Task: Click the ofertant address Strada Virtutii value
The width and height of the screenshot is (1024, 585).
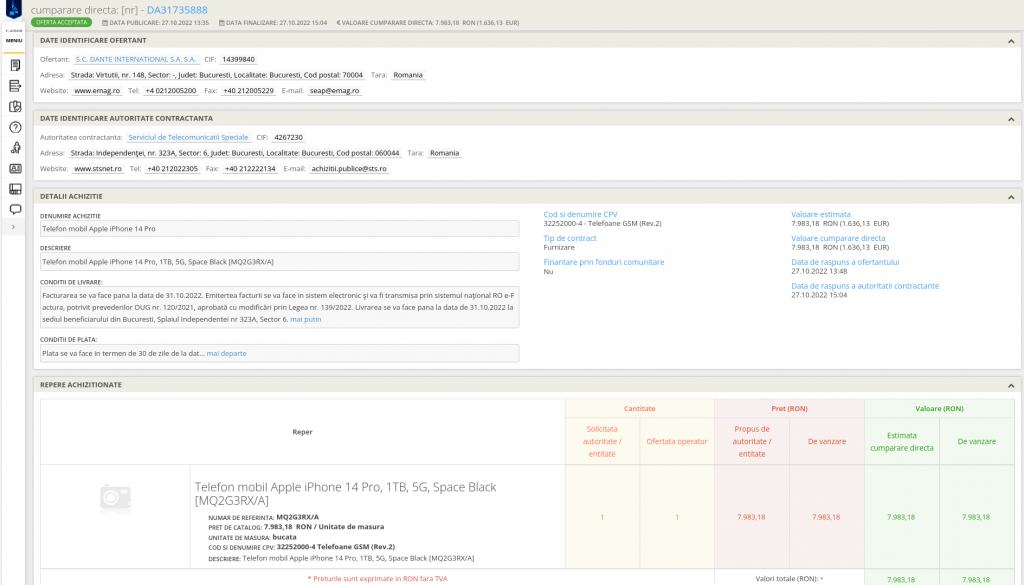Action: click(x=216, y=75)
